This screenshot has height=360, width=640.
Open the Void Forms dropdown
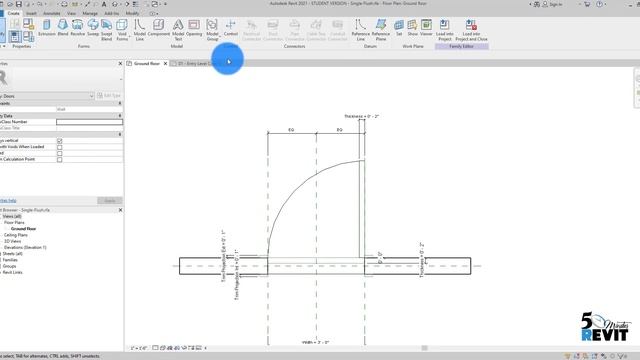pyautogui.click(x=122, y=29)
